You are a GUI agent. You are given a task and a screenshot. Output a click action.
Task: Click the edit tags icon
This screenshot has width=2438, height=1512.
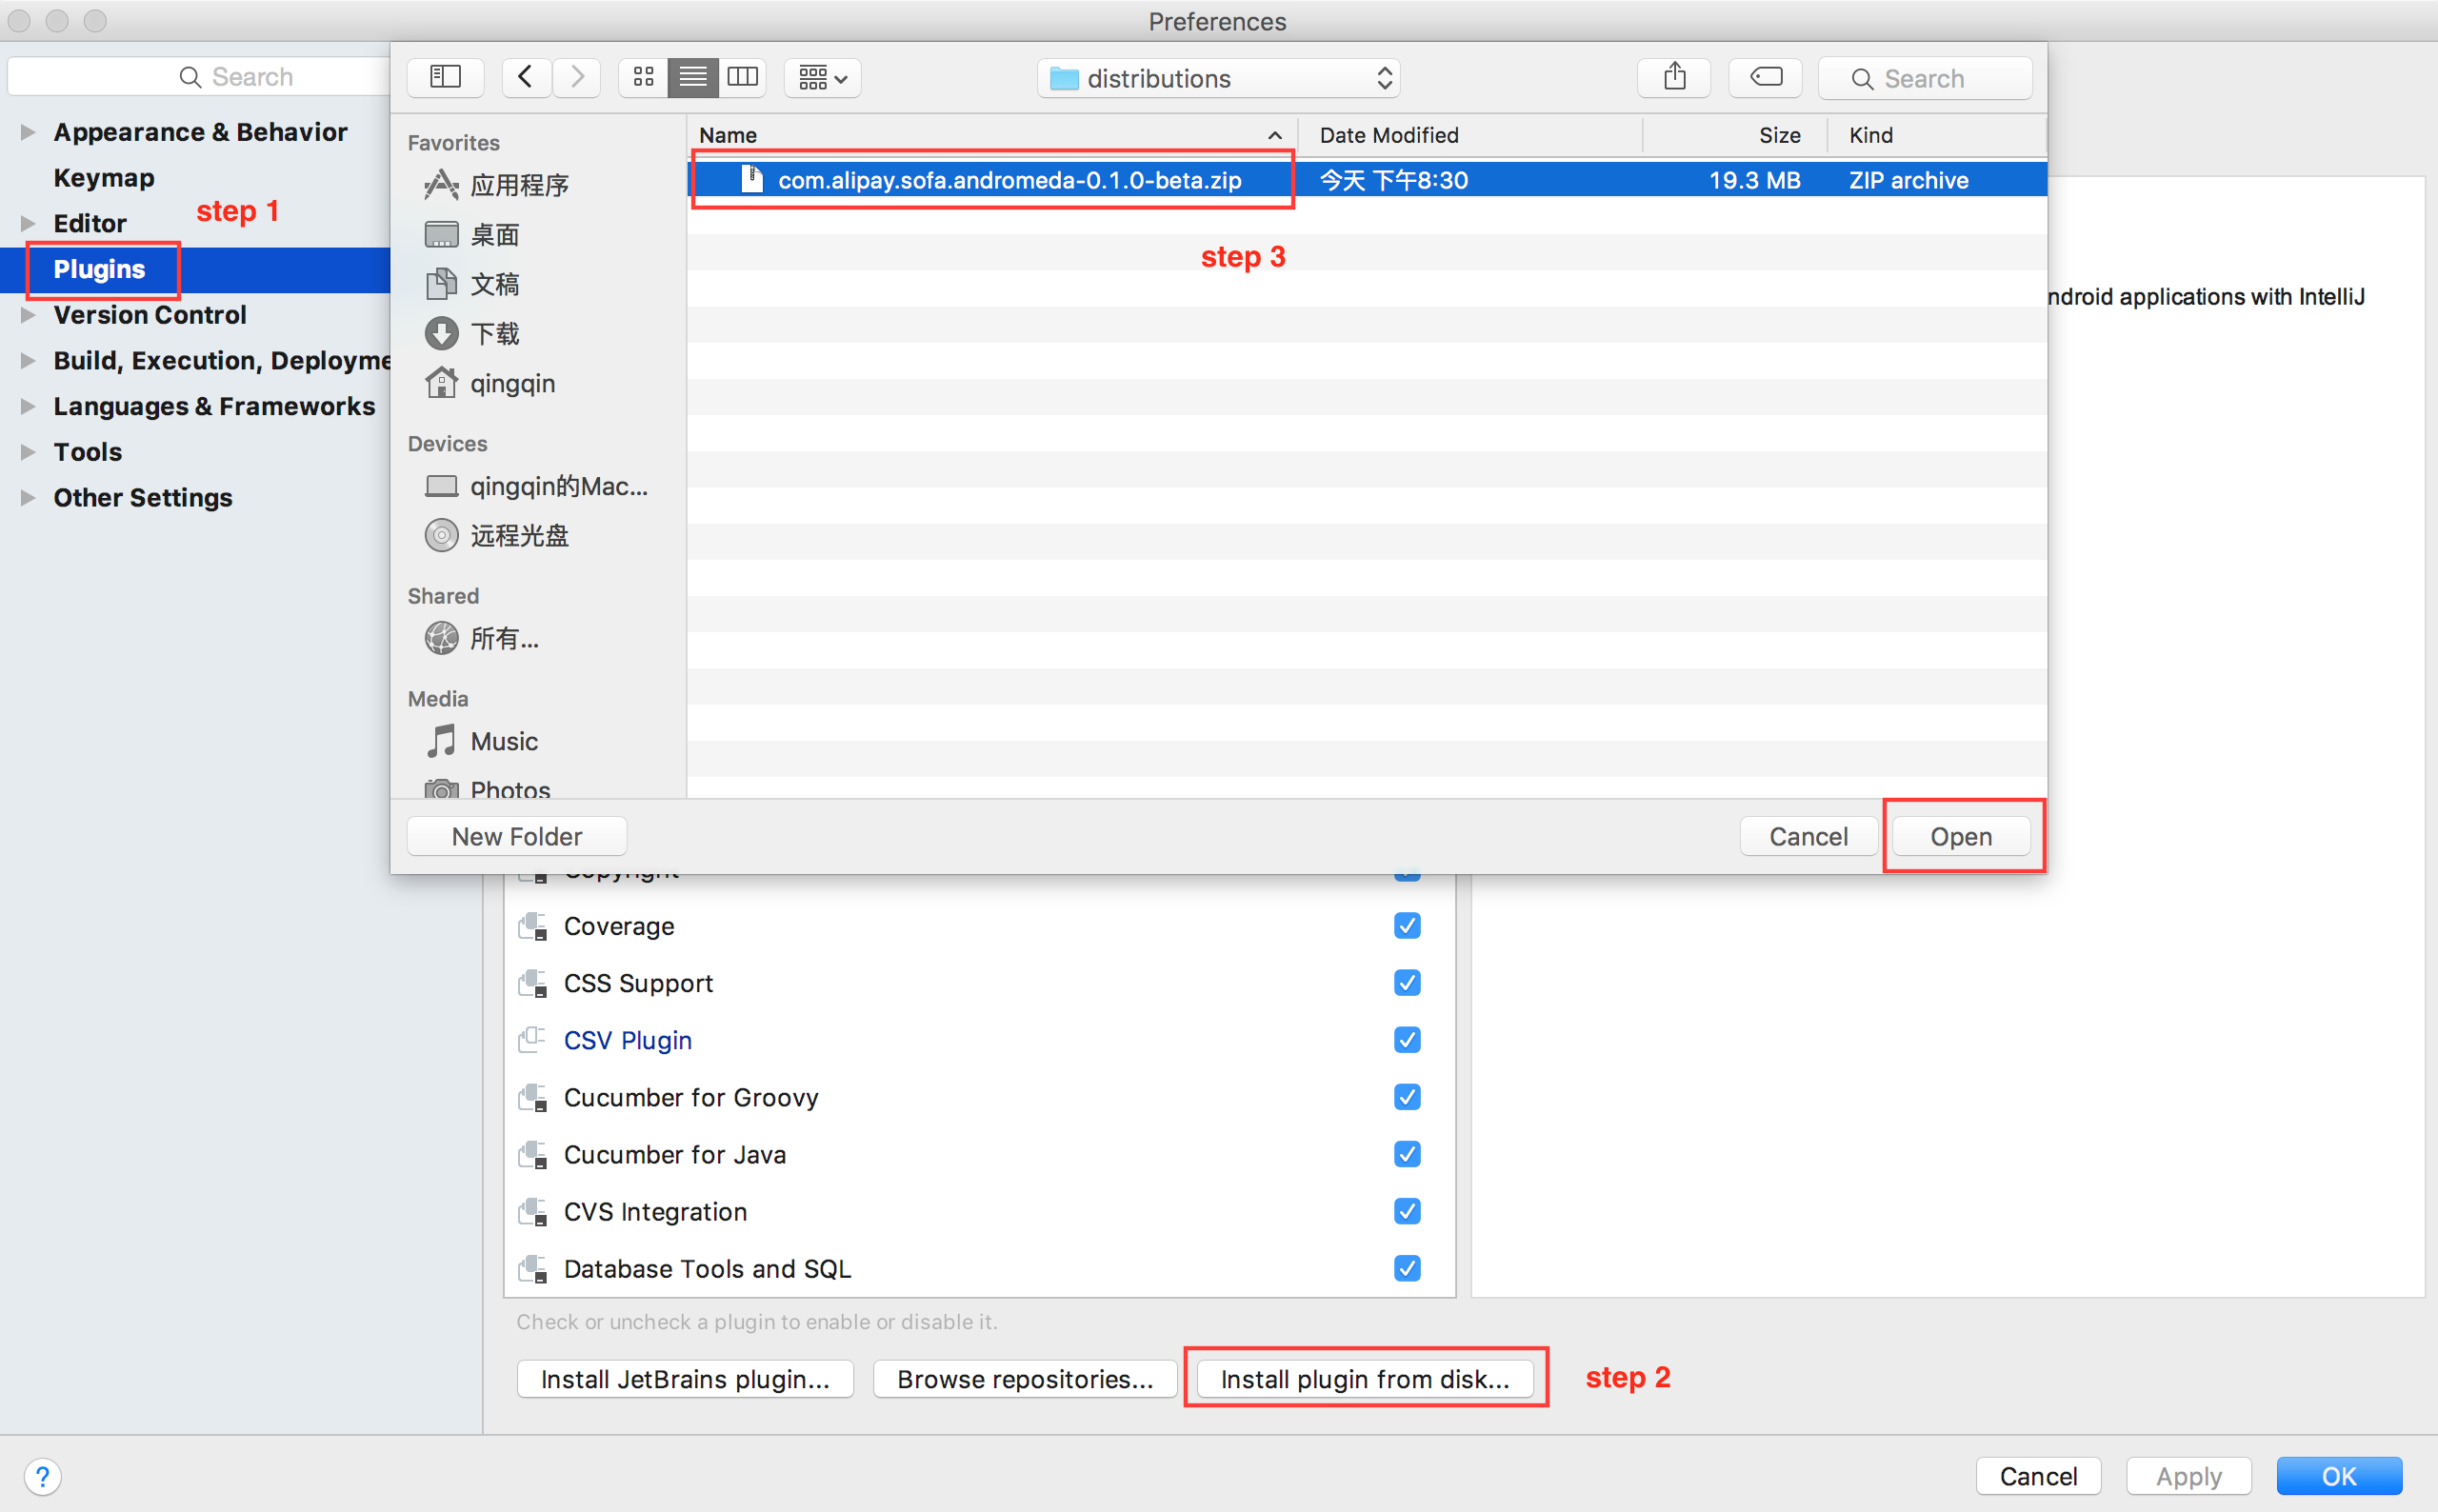point(1765,77)
